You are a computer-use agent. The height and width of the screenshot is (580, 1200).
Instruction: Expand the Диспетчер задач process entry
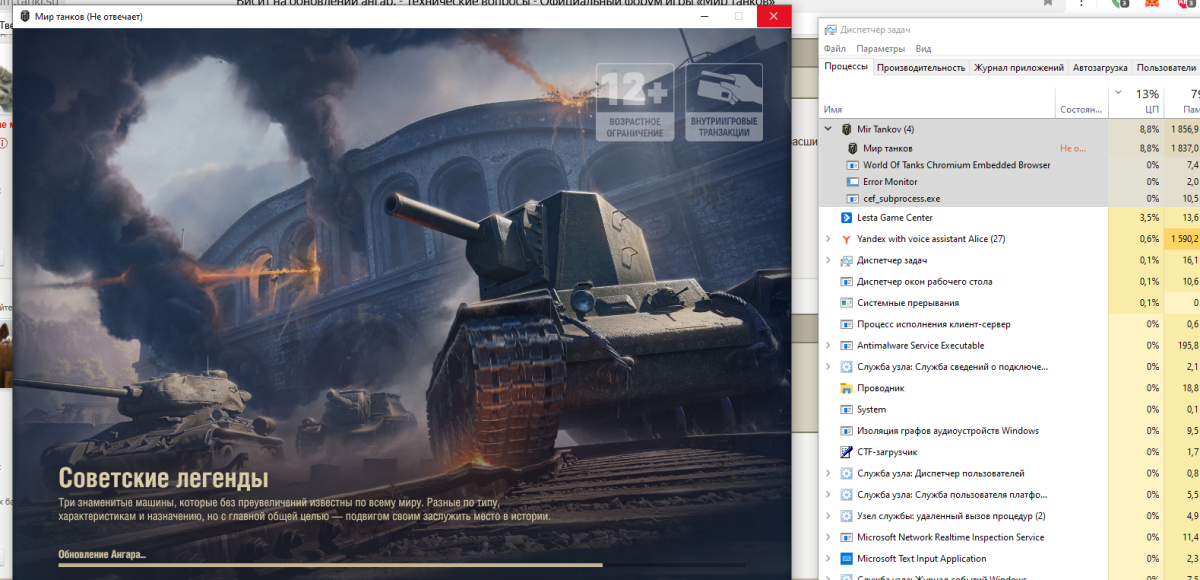tap(827, 260)
